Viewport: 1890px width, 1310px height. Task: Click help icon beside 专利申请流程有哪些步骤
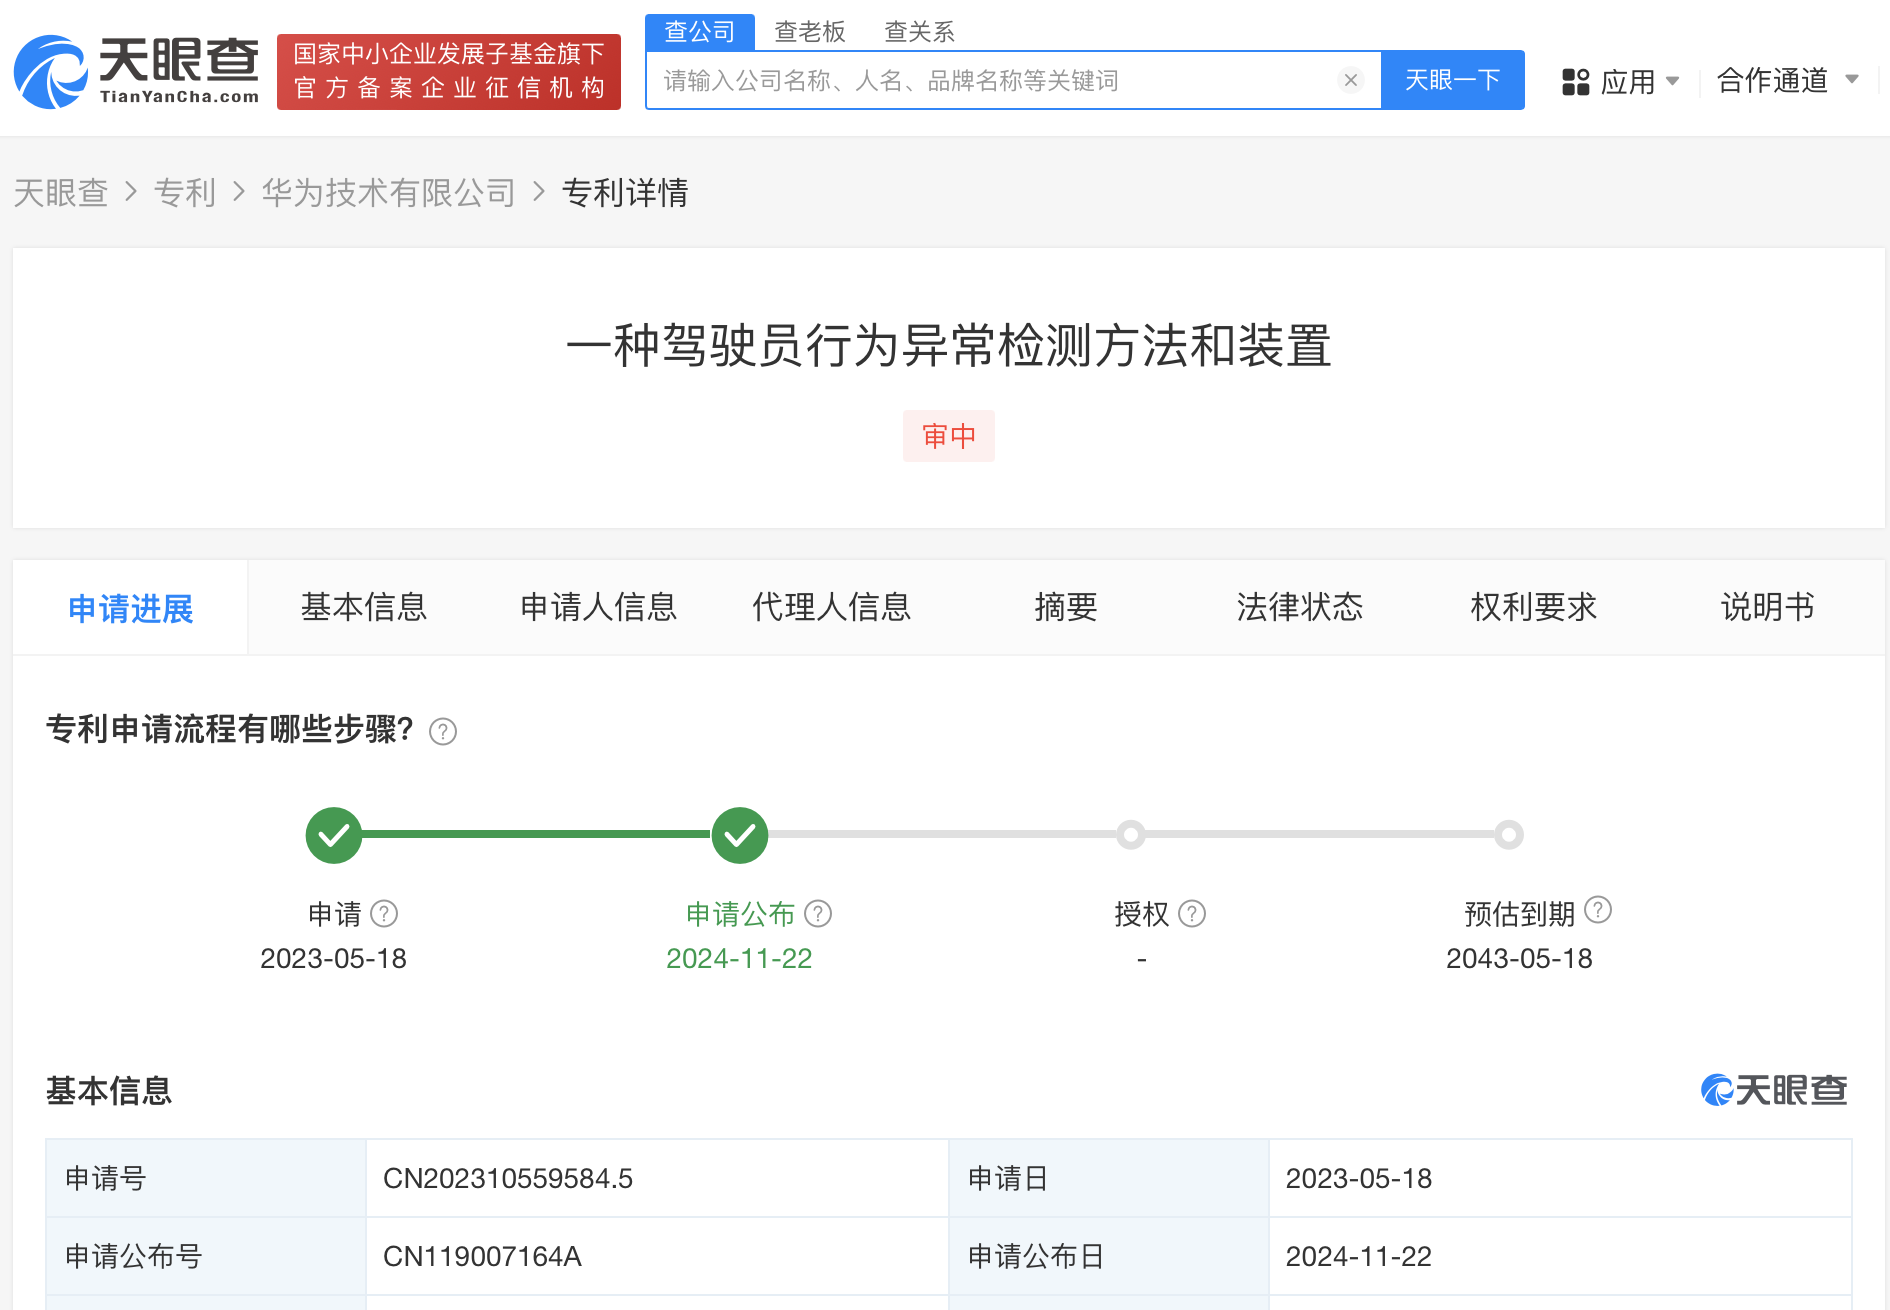pyautogui.click(x=442, y=732)
